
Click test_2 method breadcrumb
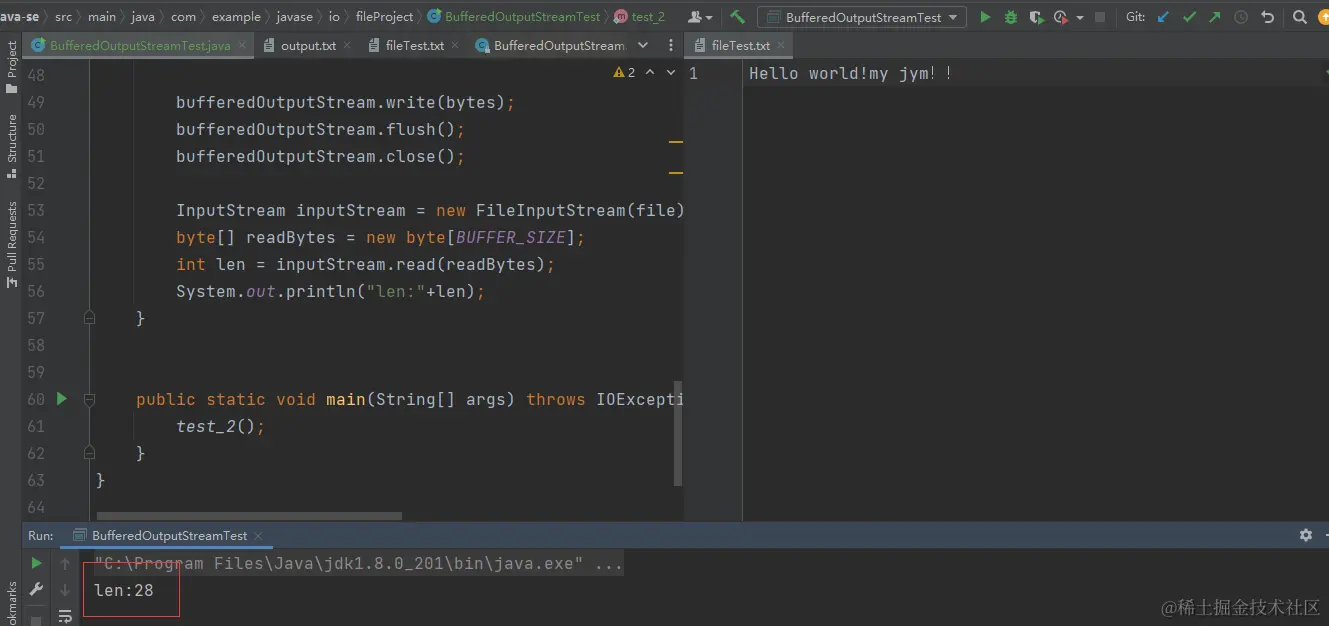(x=639, y=17)
